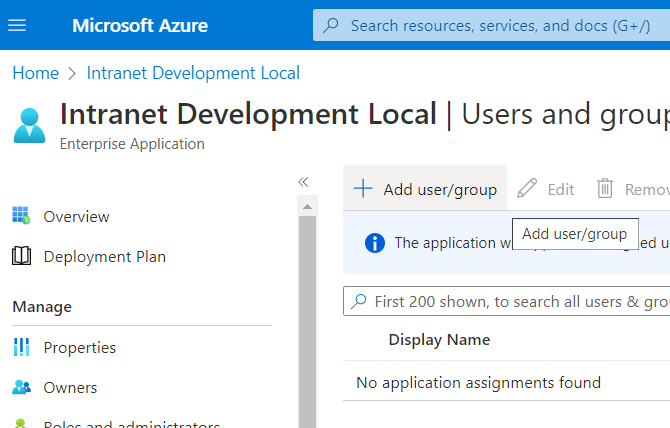The height and width of the screenshot is (428, 670).
Task: Click the trash can Remove icon
Action: pos(605,188)
